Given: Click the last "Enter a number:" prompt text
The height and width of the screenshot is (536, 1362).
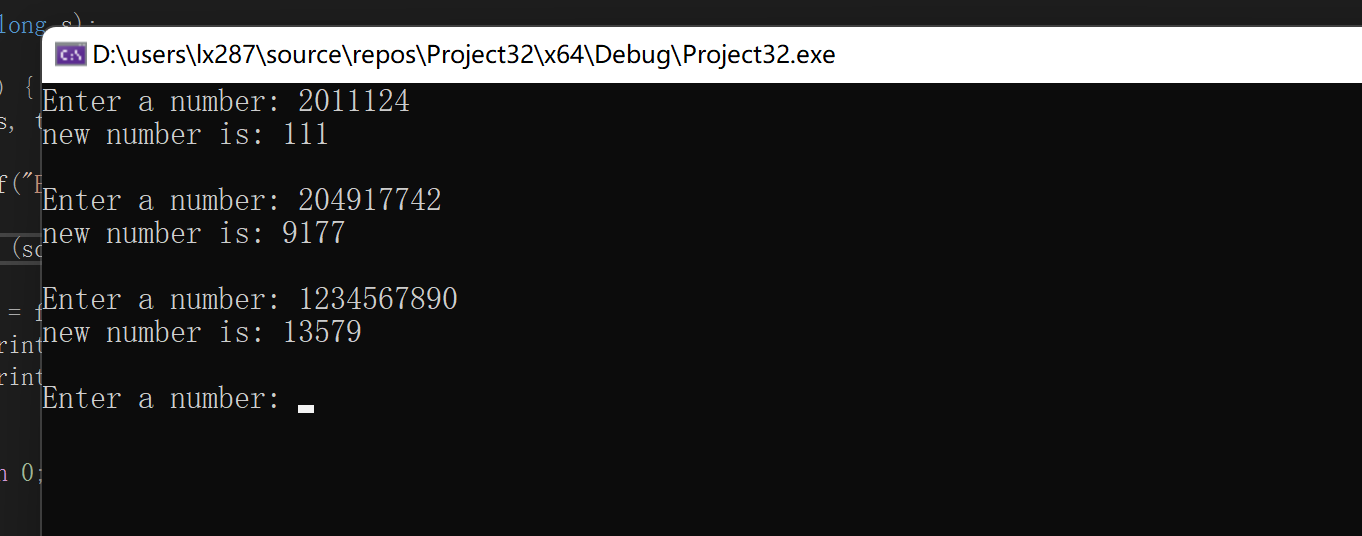Looking at the screenshot, I should [161, 399].
